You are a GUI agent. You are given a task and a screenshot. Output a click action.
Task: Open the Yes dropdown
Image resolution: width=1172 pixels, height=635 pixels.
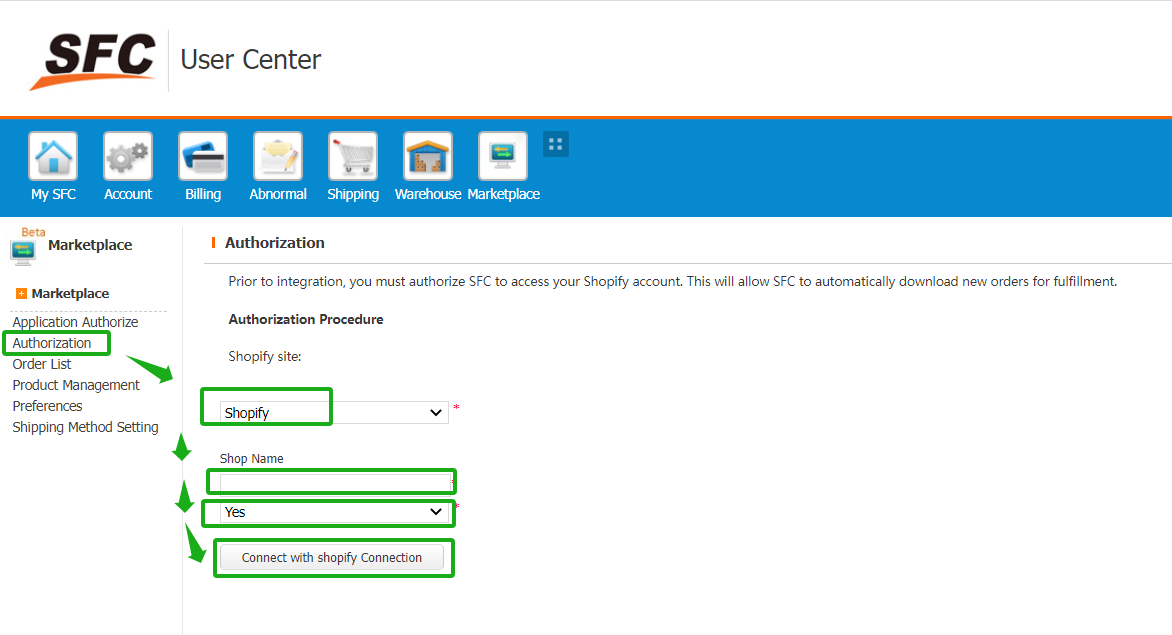[x=334, y=512]
